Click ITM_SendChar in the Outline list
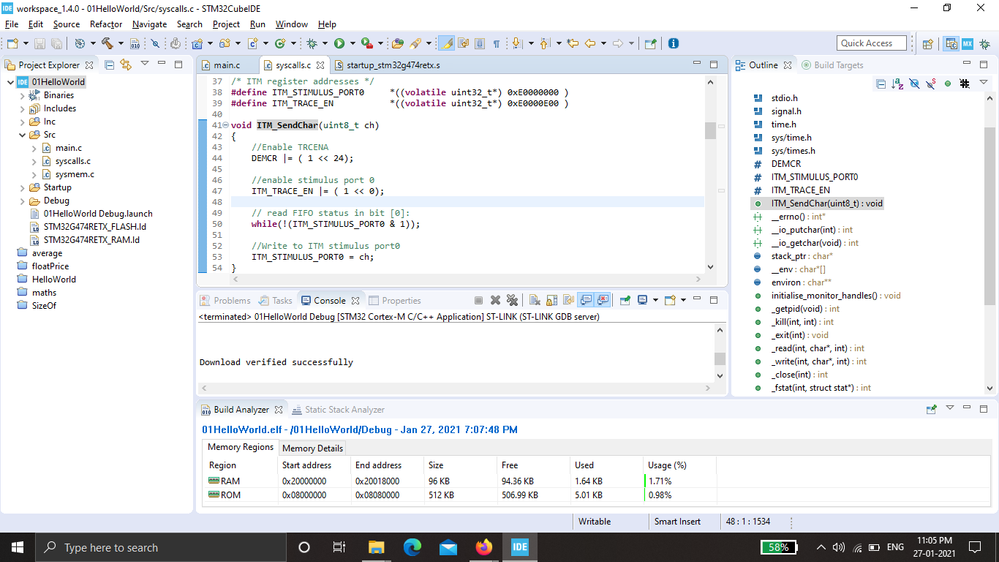Image resolution: width=999 pixels, height=562 pixels. [826, 204]
